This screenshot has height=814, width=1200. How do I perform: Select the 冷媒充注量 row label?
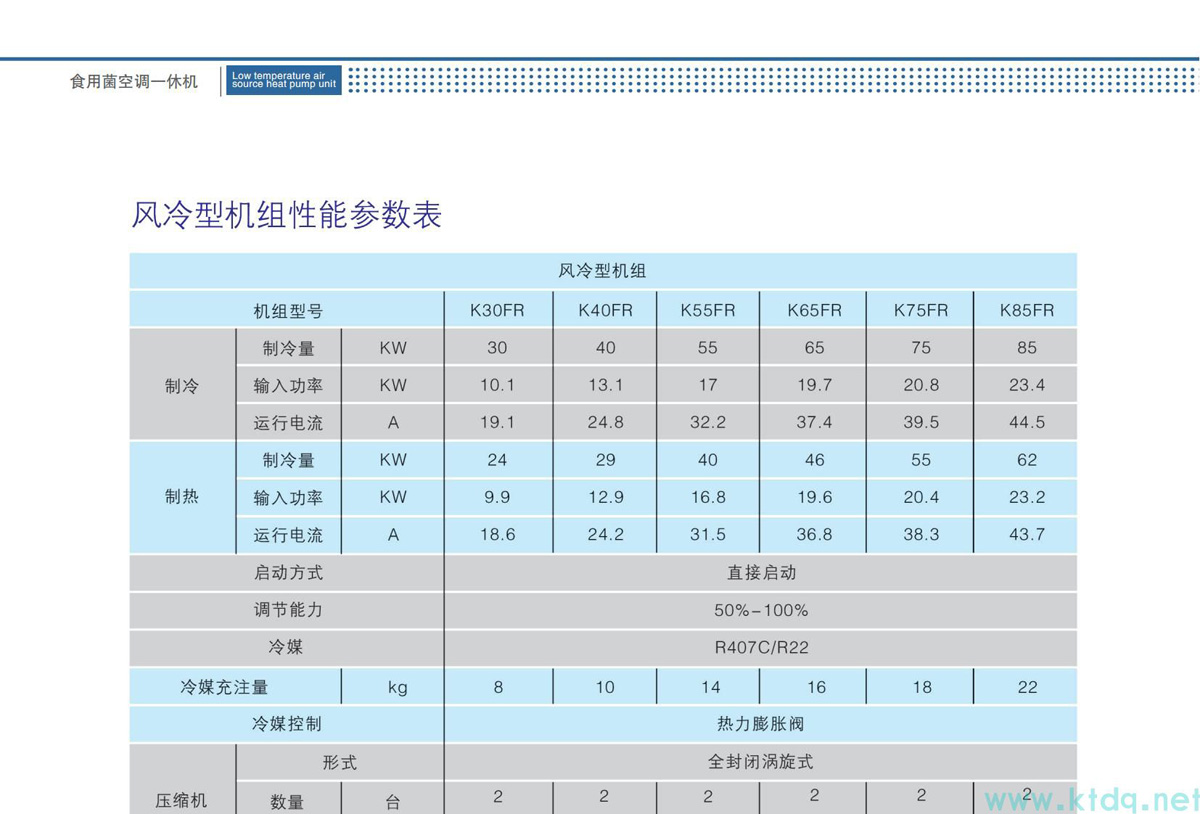click(x=225, y=687)
